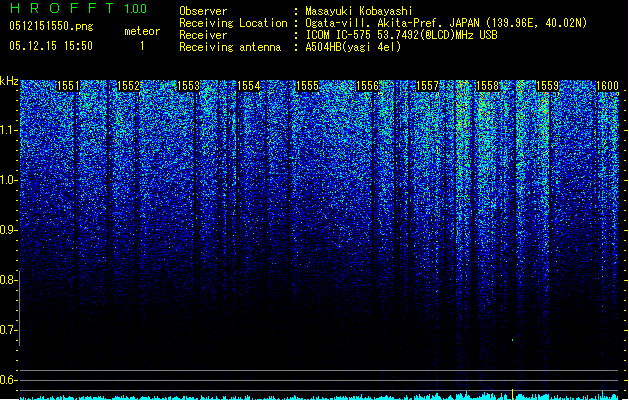Viewport: 629px width, 400px height.
Task: Click the 1559 time marker
Action: [x=547, y=86]
